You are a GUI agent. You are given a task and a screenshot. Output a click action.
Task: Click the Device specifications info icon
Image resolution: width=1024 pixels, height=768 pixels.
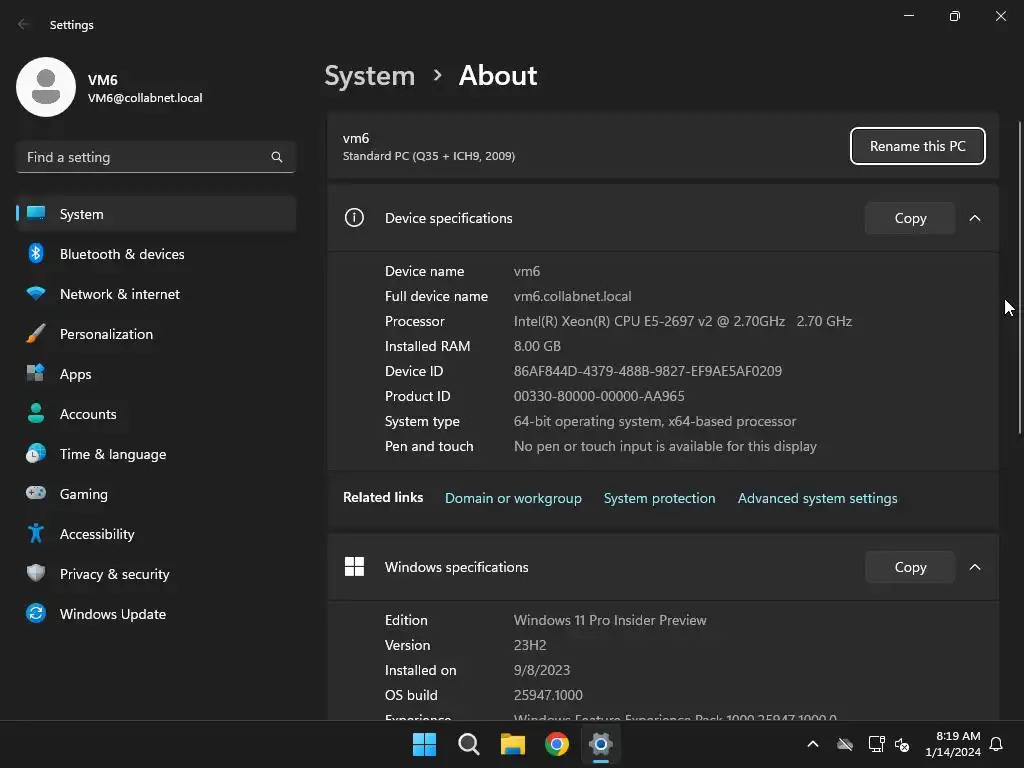[354, 217]
